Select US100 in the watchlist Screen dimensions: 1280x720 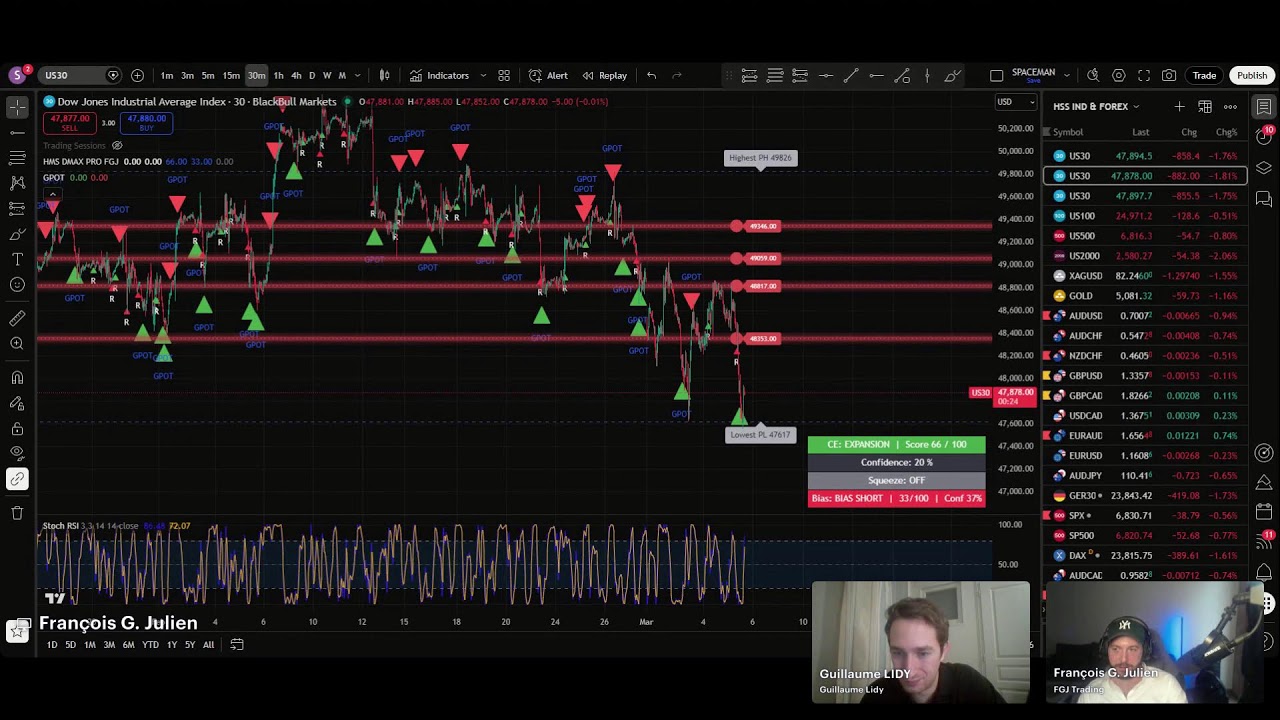(x=1145, y=216)
